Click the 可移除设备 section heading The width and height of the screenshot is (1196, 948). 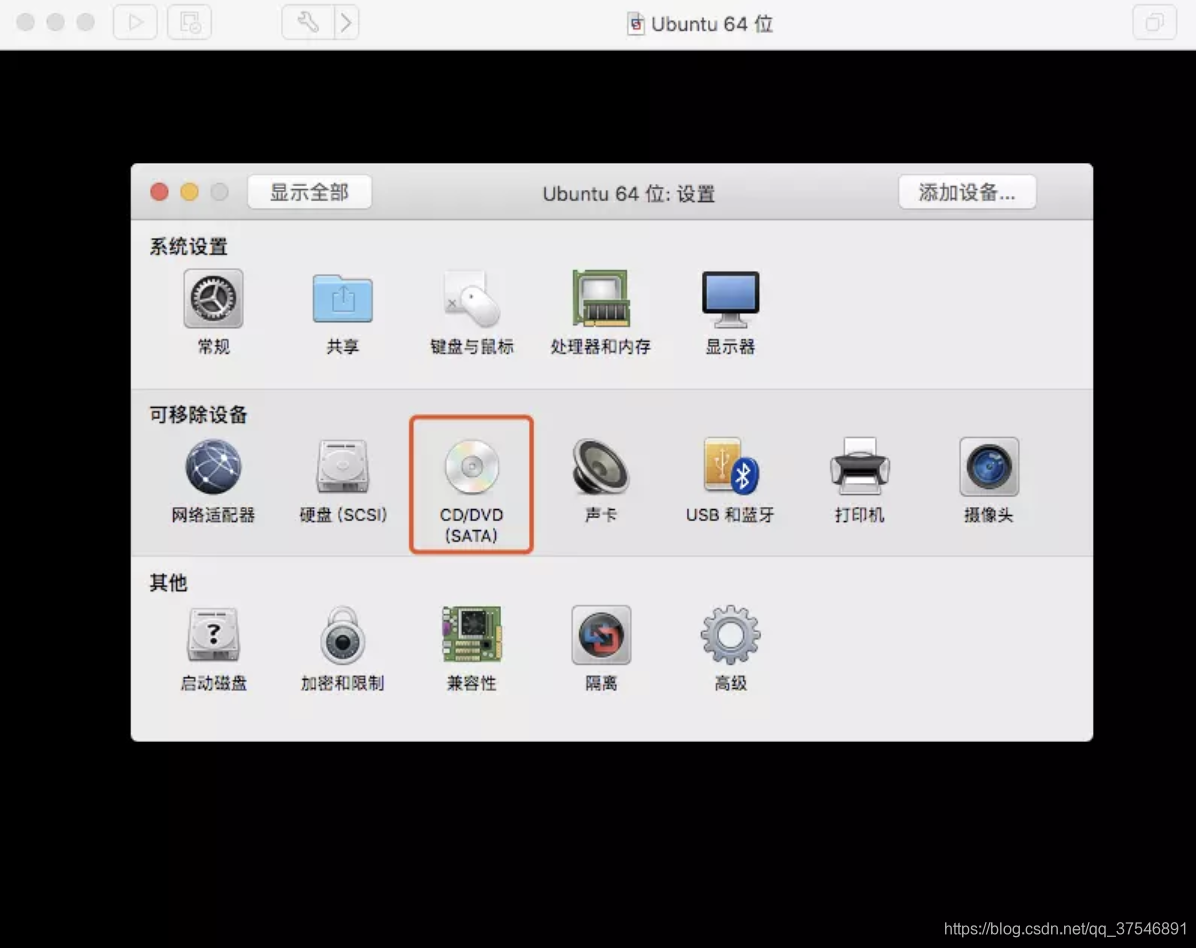198,414
